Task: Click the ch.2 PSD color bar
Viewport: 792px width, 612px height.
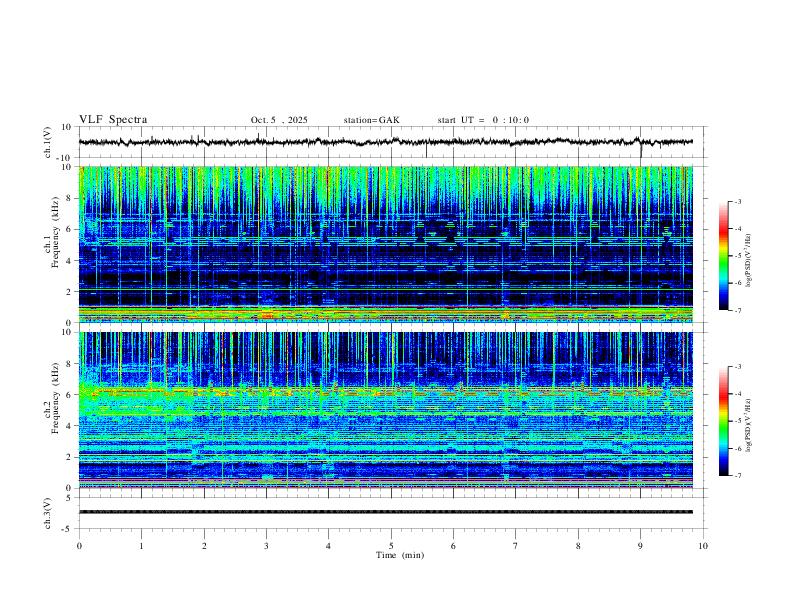Action: click(x=724, y=421)
